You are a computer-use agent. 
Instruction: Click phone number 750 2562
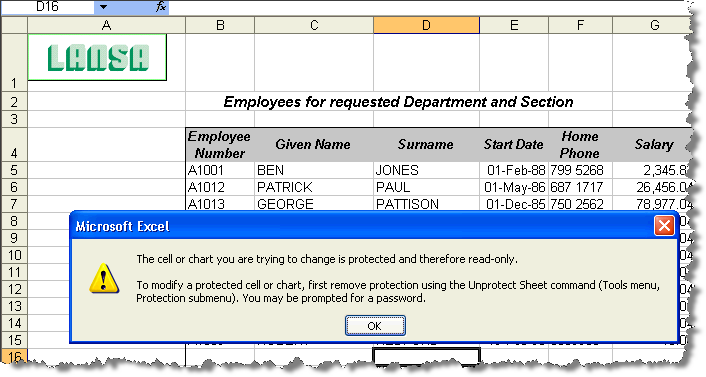coord(580,204)
